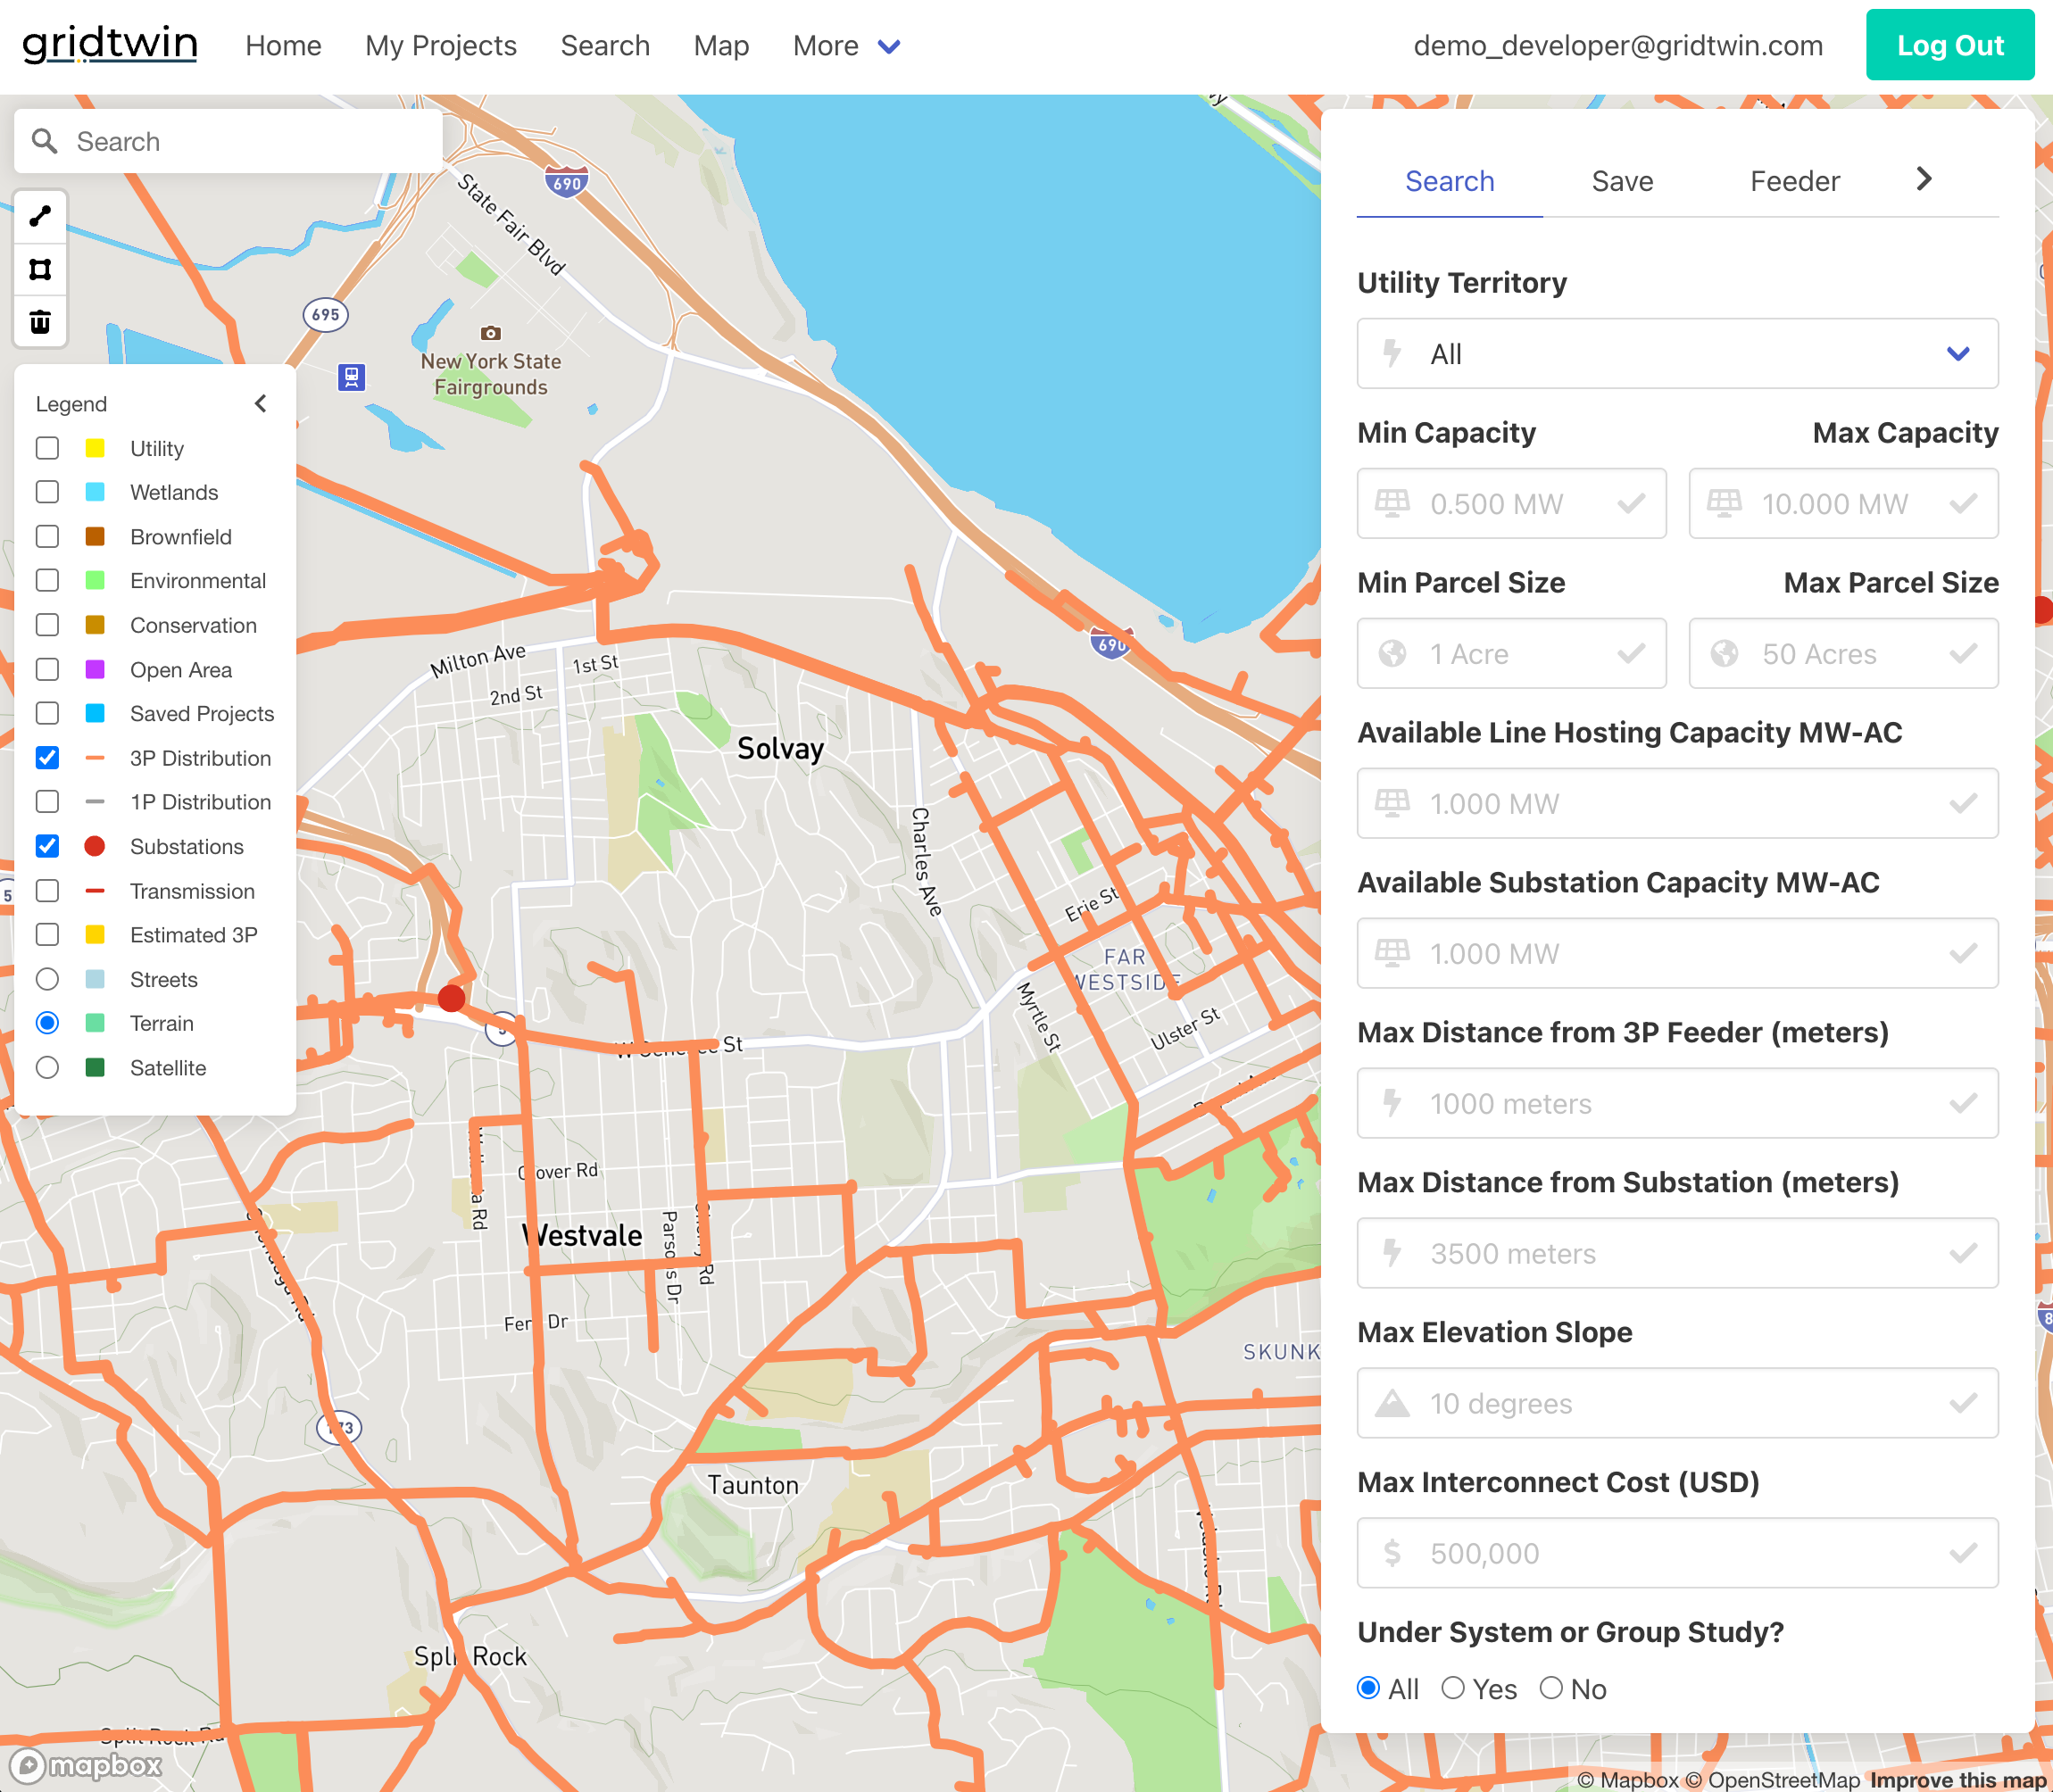Viewport: 2053px width, 1792px height.
Task: Open the My Projects page
Action: [x=440, y=45]
